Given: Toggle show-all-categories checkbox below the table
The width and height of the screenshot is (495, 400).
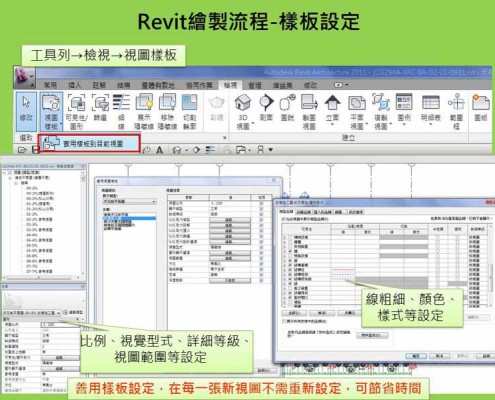Looking at the screenshot, I should click(x=284, y=321).
